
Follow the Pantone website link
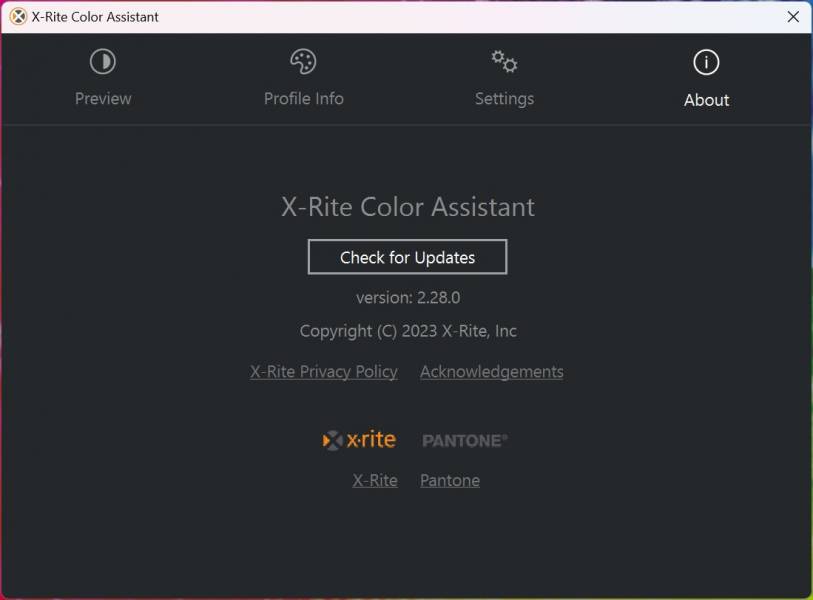point(450,480)
